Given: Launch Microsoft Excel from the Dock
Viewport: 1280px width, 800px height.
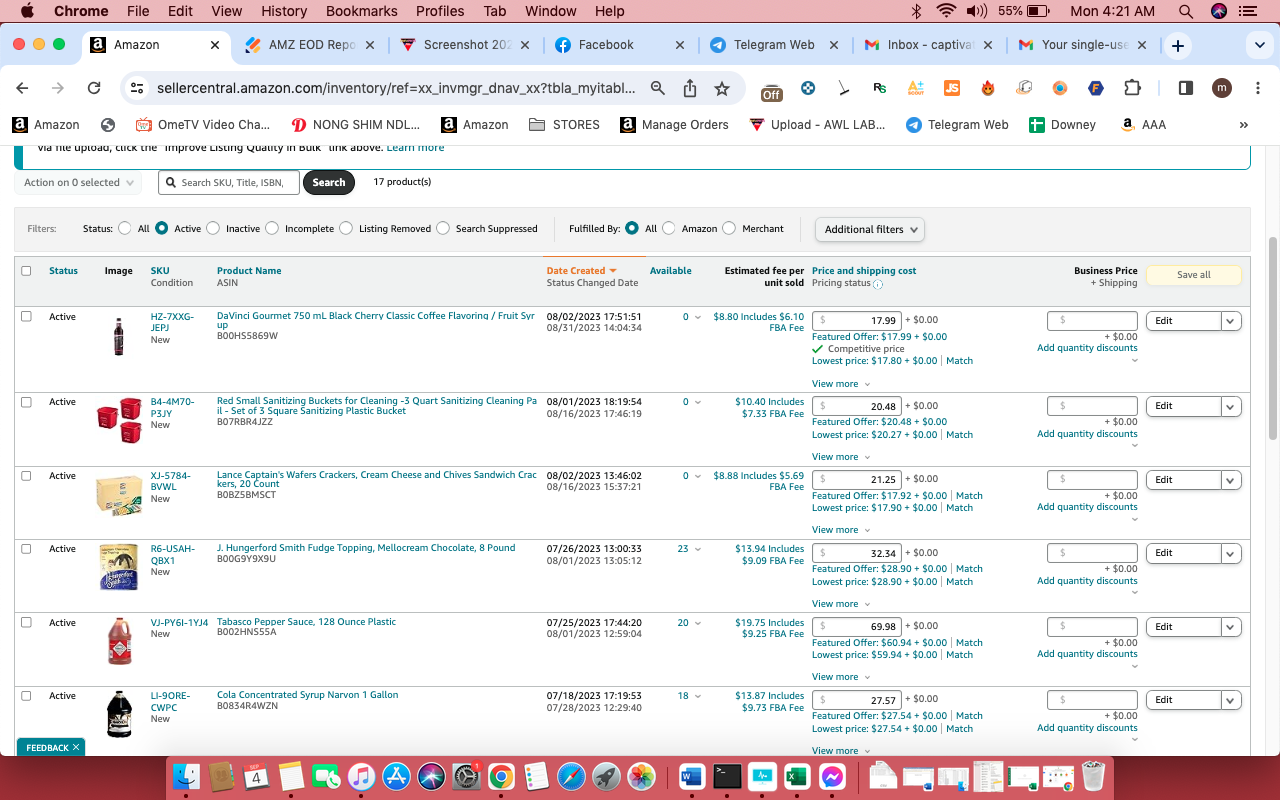Looking at the screenshot, I should 797,776.
